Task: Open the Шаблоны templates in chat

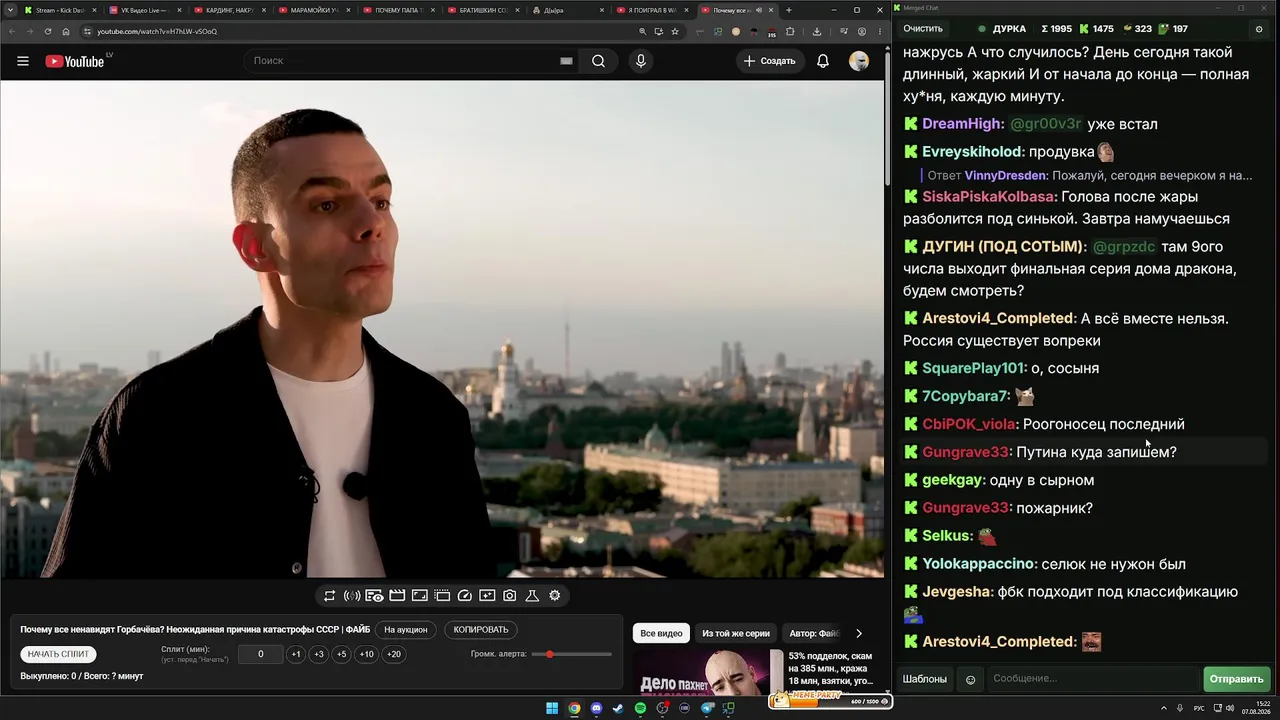Action: point(925,679)
